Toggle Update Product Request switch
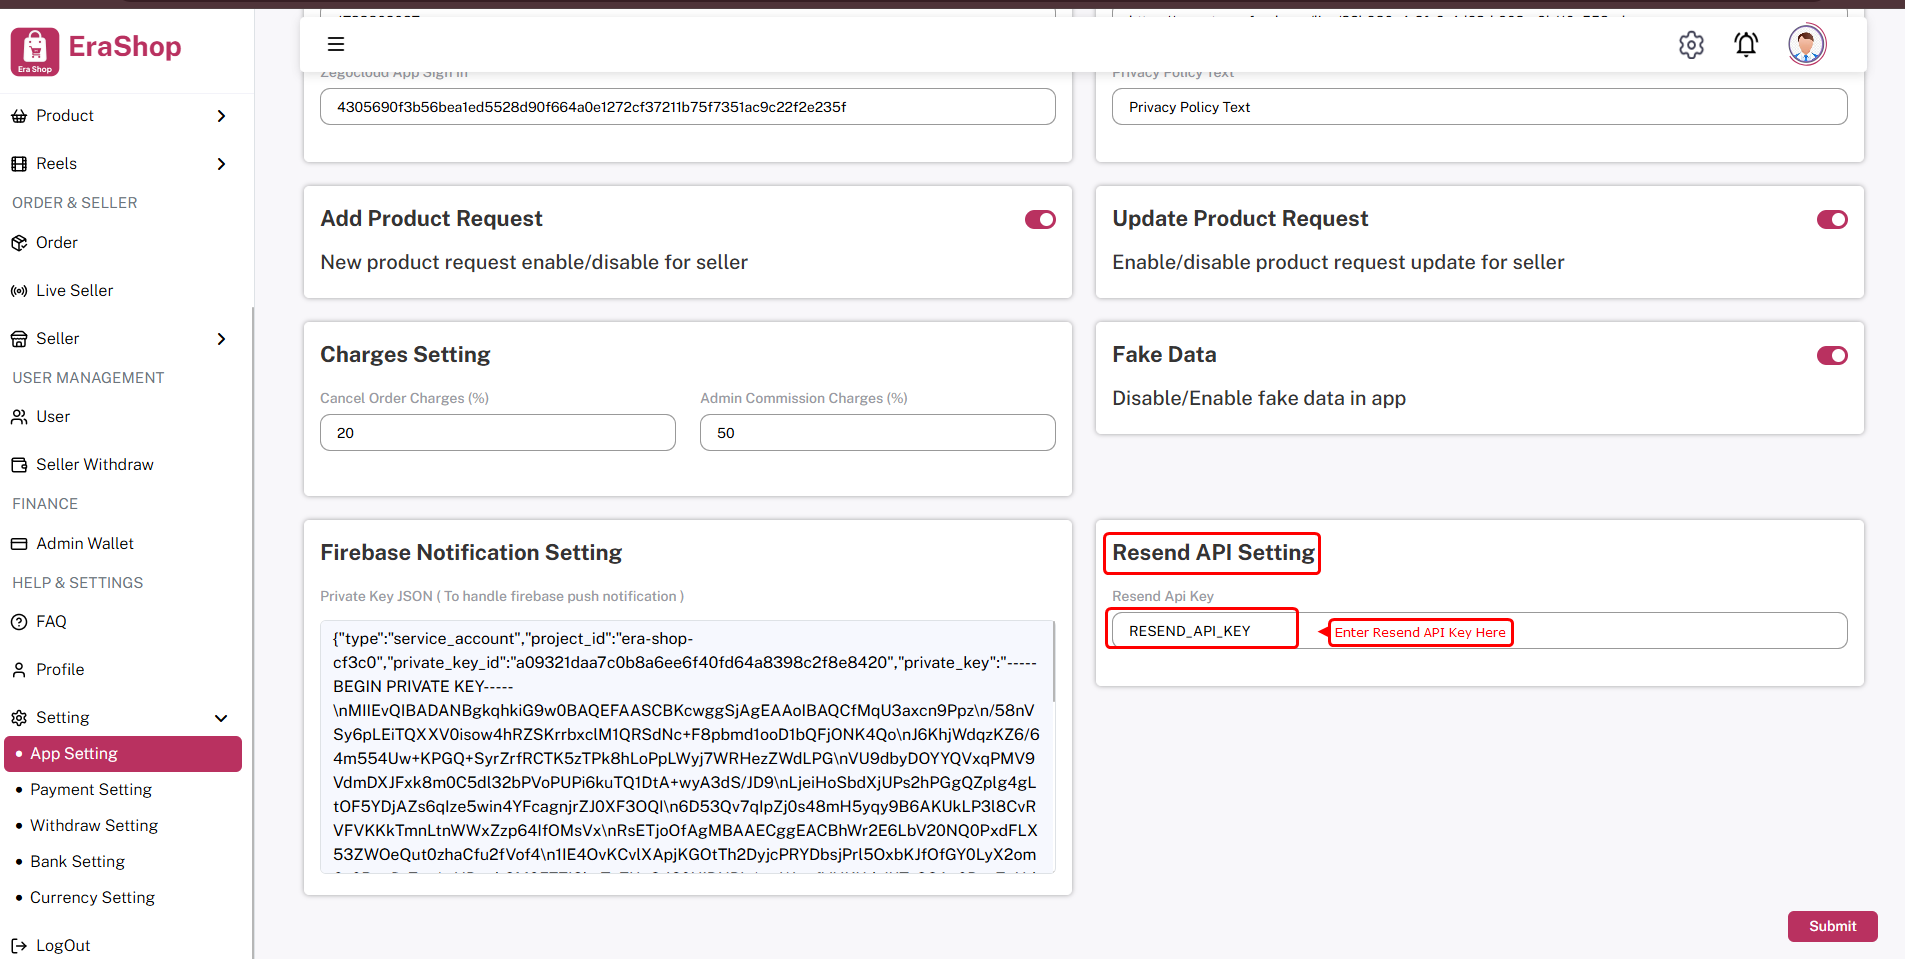This screenshot has height=959, width=1905. (1832, 220)
